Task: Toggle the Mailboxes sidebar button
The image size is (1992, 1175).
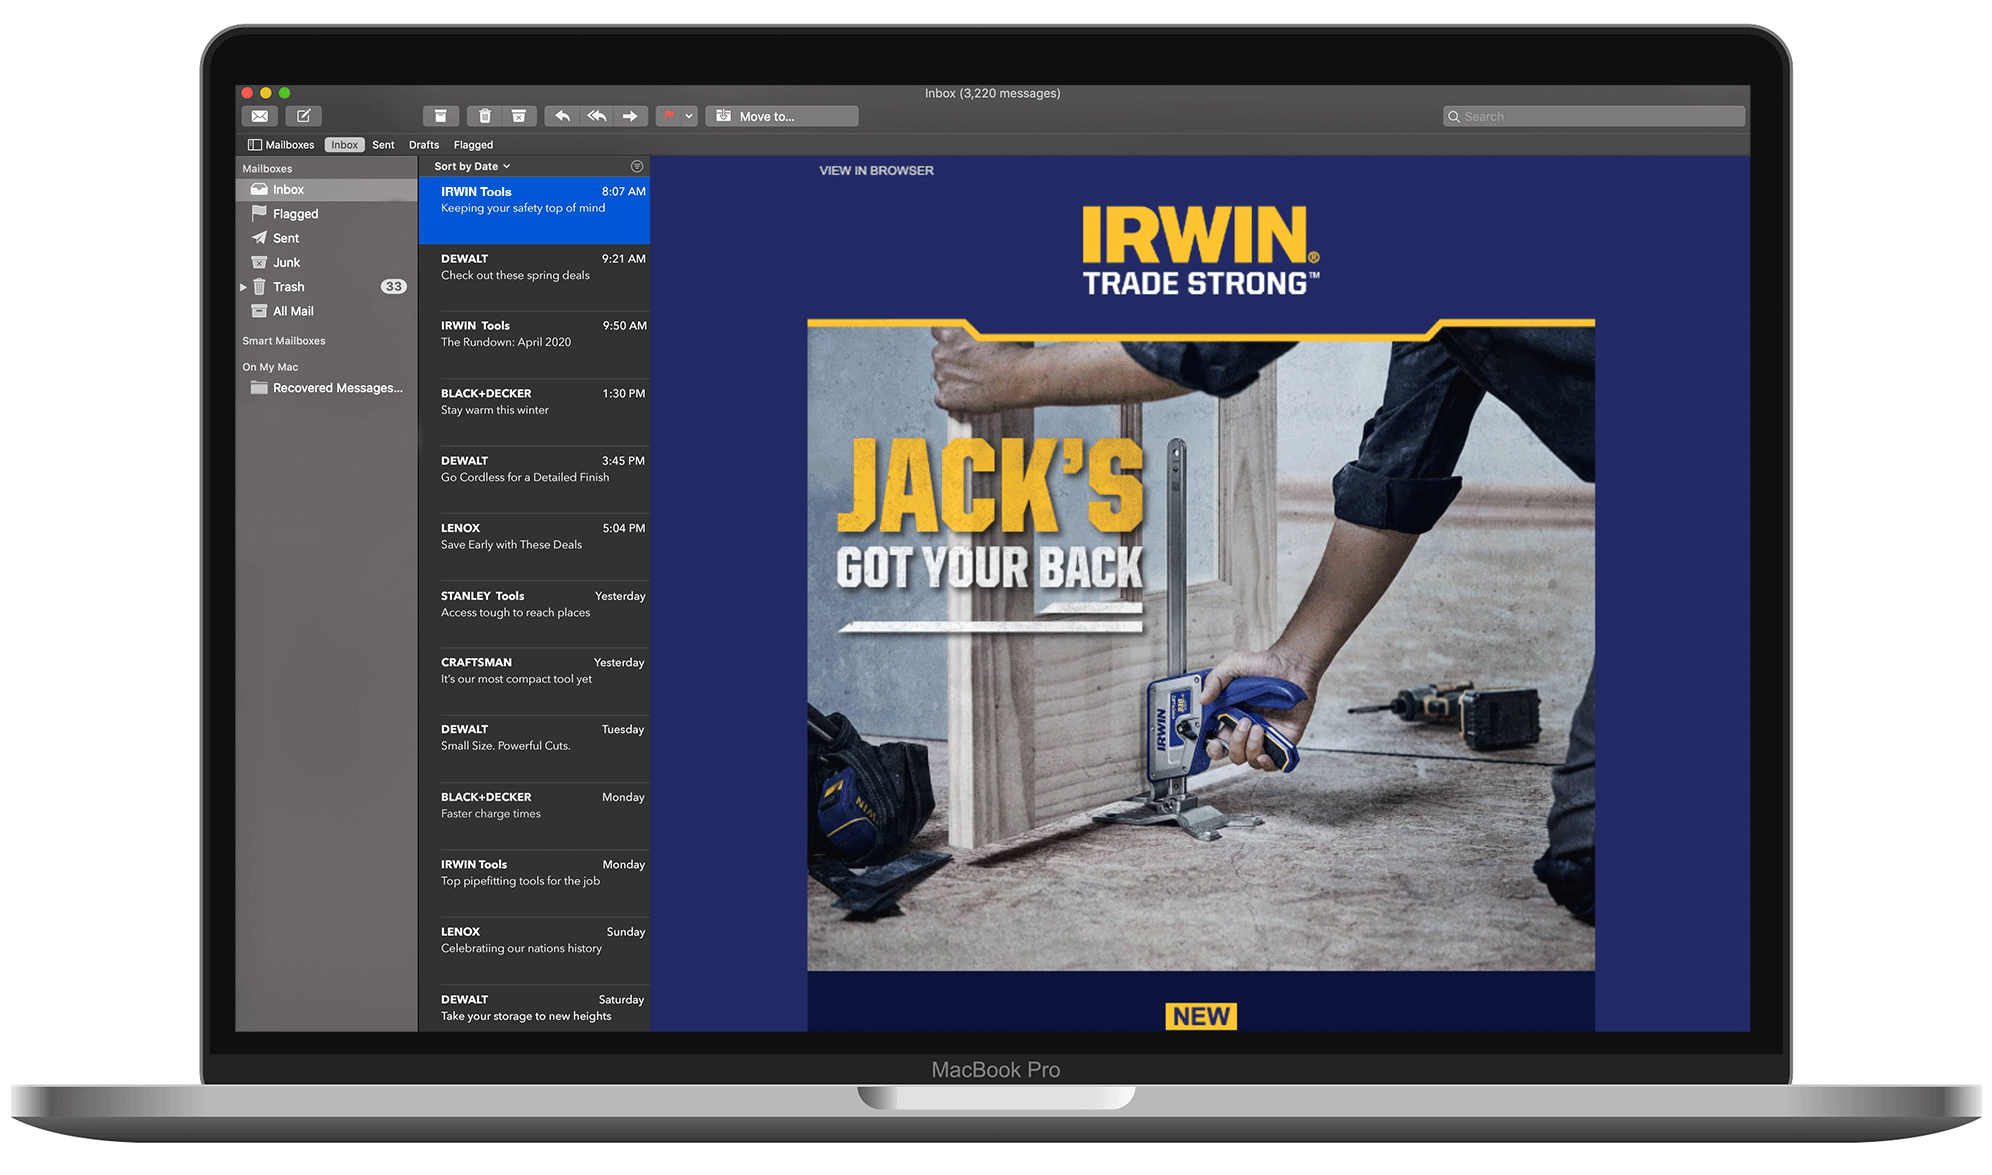Action: (281, 145)
